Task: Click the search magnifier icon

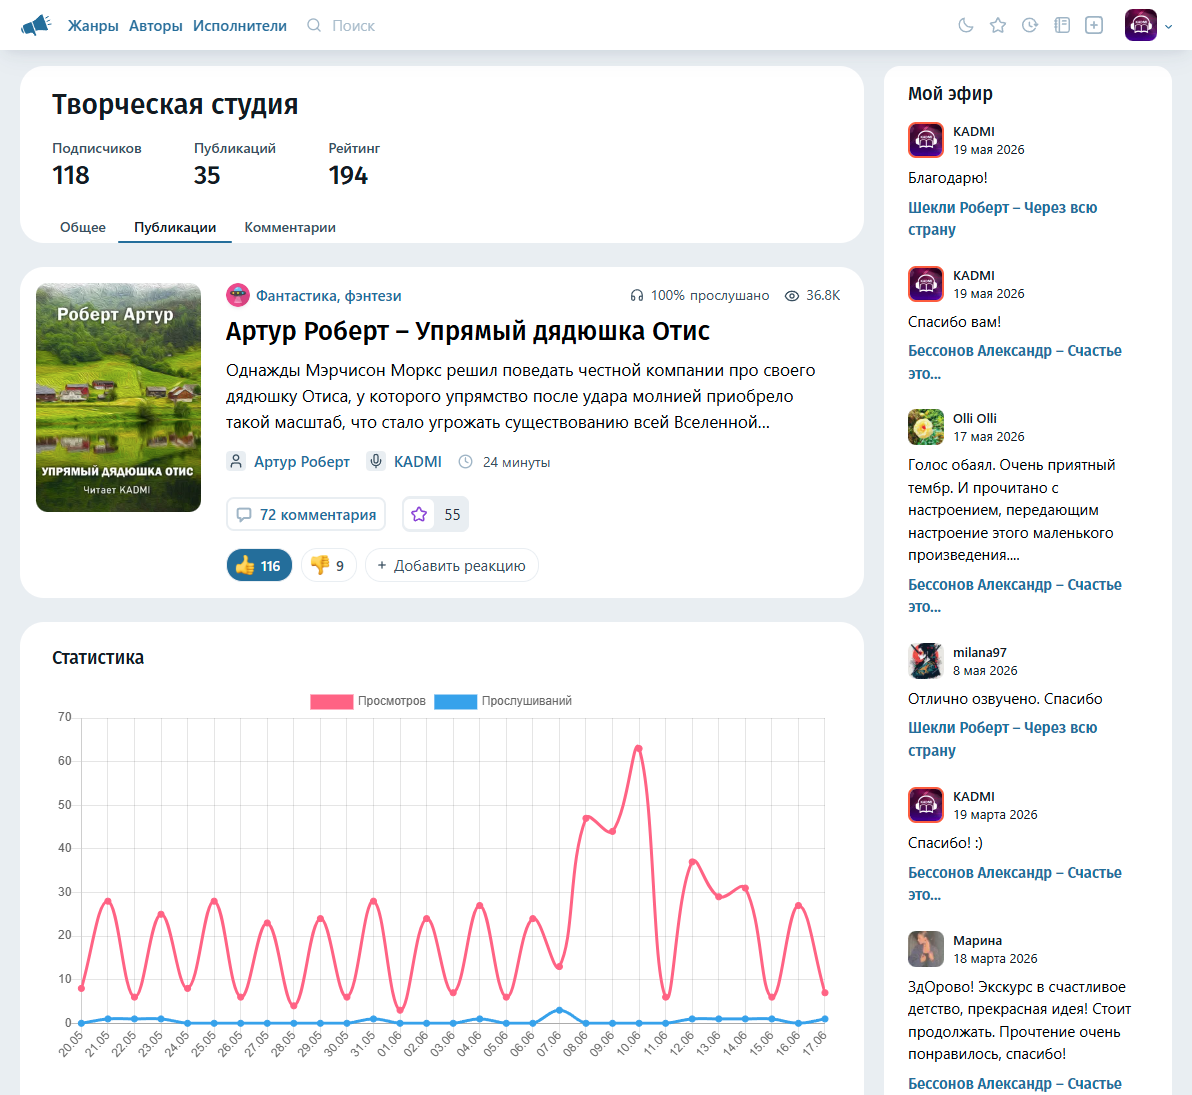Action: point(313,25)
